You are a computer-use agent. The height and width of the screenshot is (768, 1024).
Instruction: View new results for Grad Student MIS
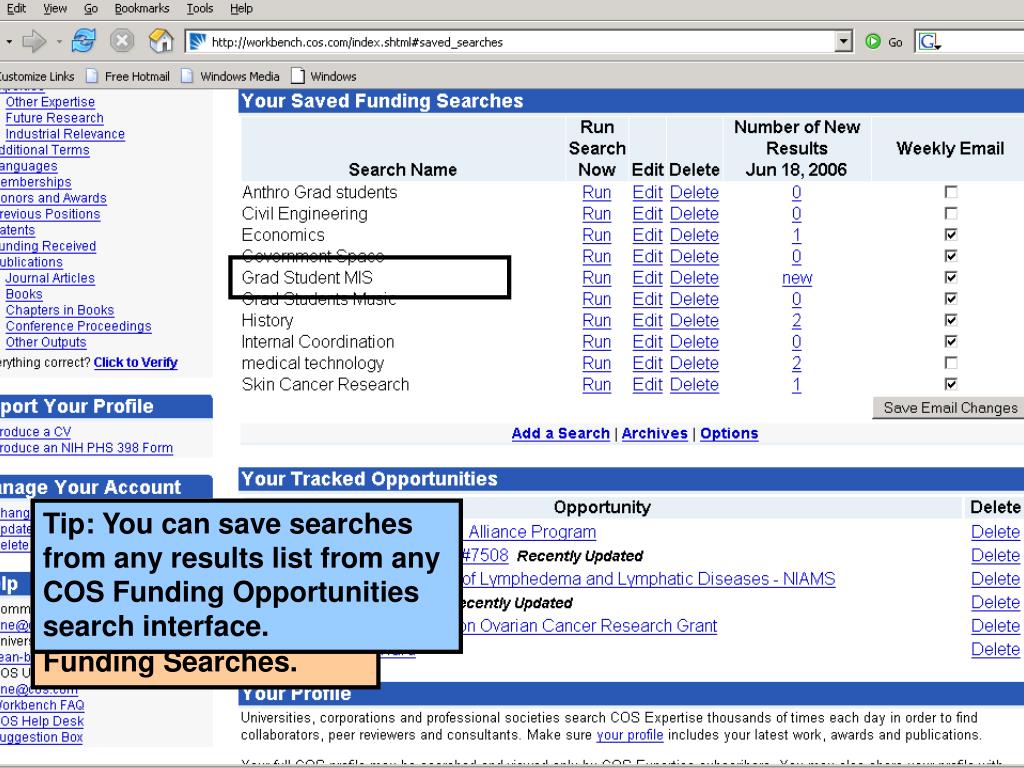point(797,278)
